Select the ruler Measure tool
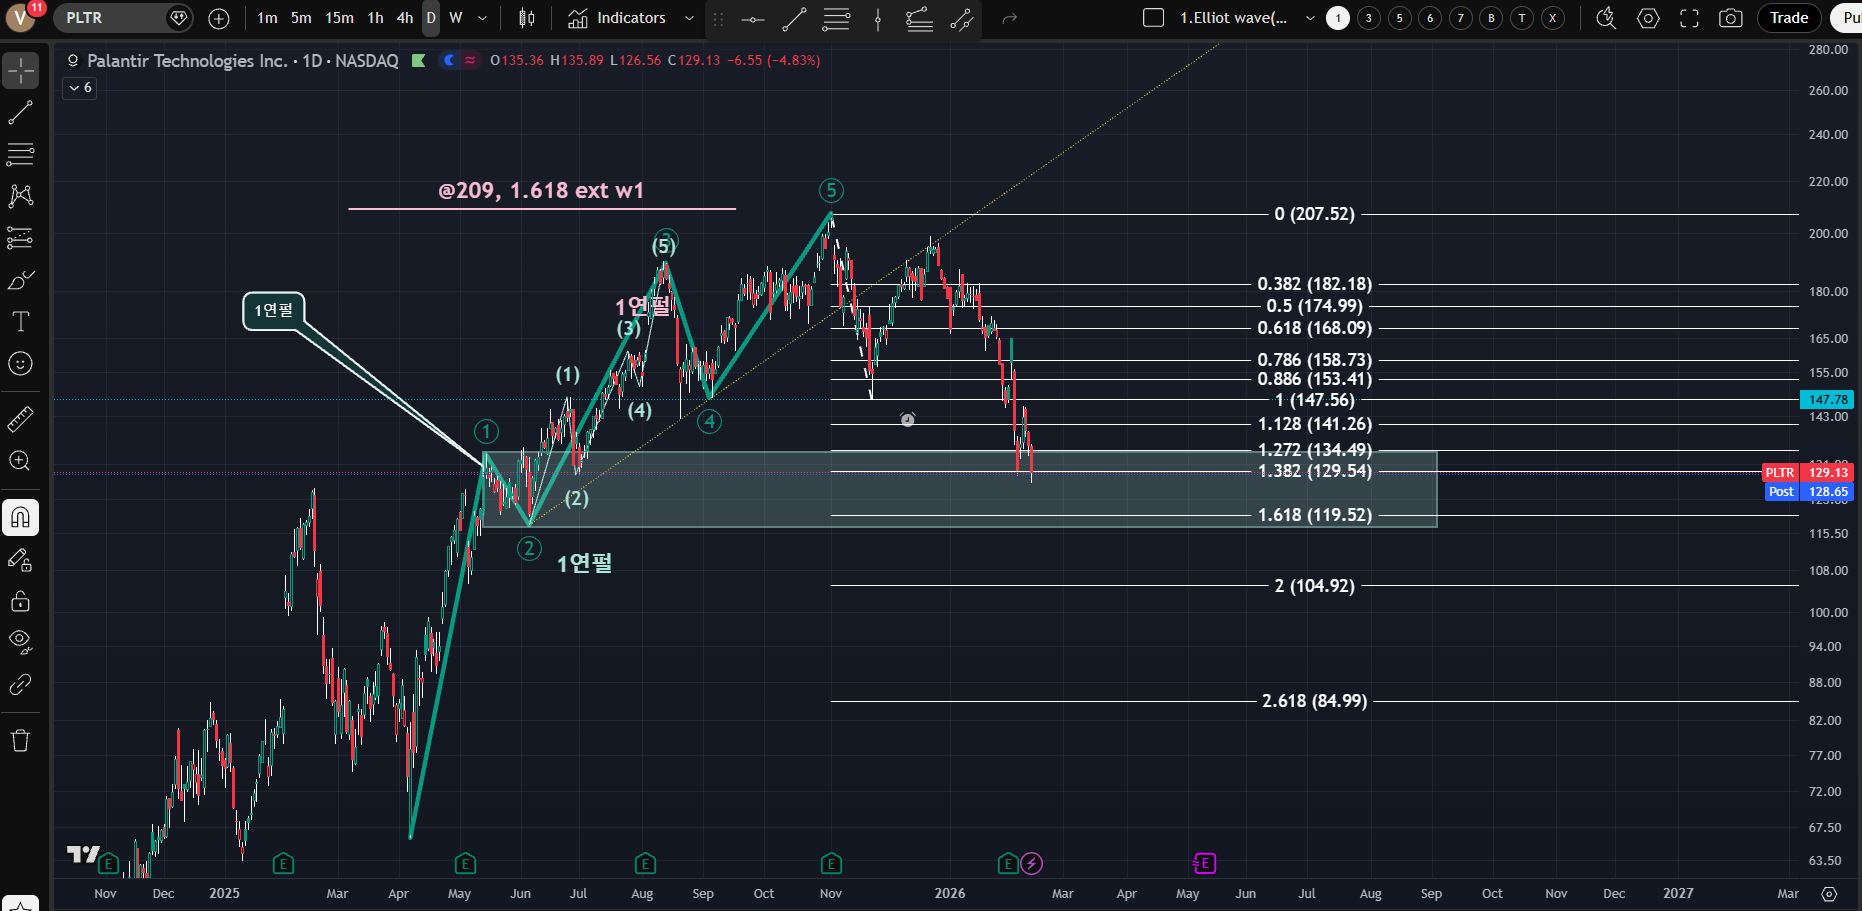The height and width of the screenshot is (911, 1862). click(x=20, y=419)
